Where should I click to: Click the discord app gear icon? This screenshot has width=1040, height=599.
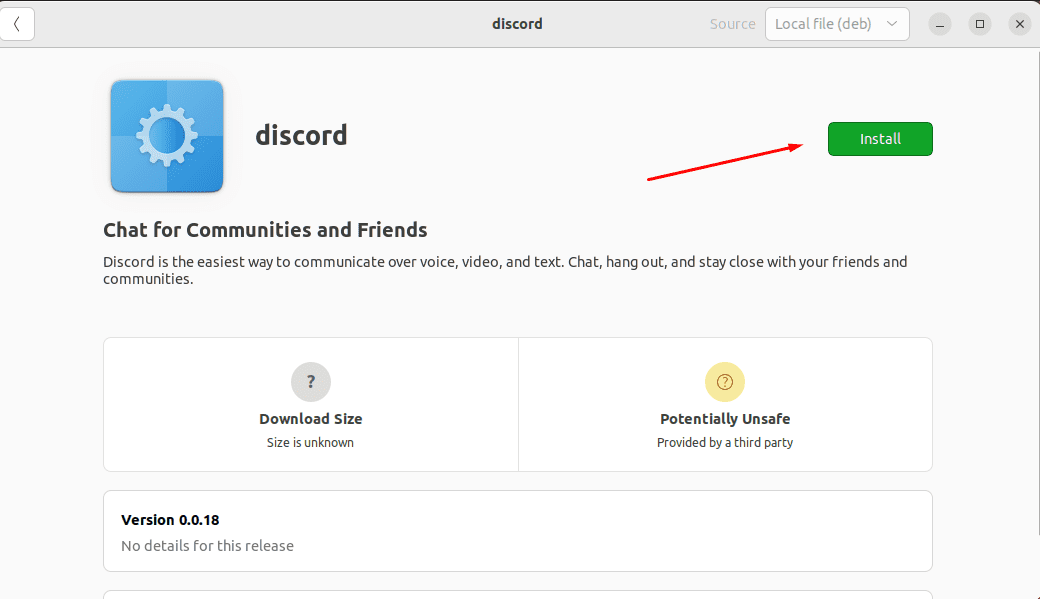[x=167, y=136]
